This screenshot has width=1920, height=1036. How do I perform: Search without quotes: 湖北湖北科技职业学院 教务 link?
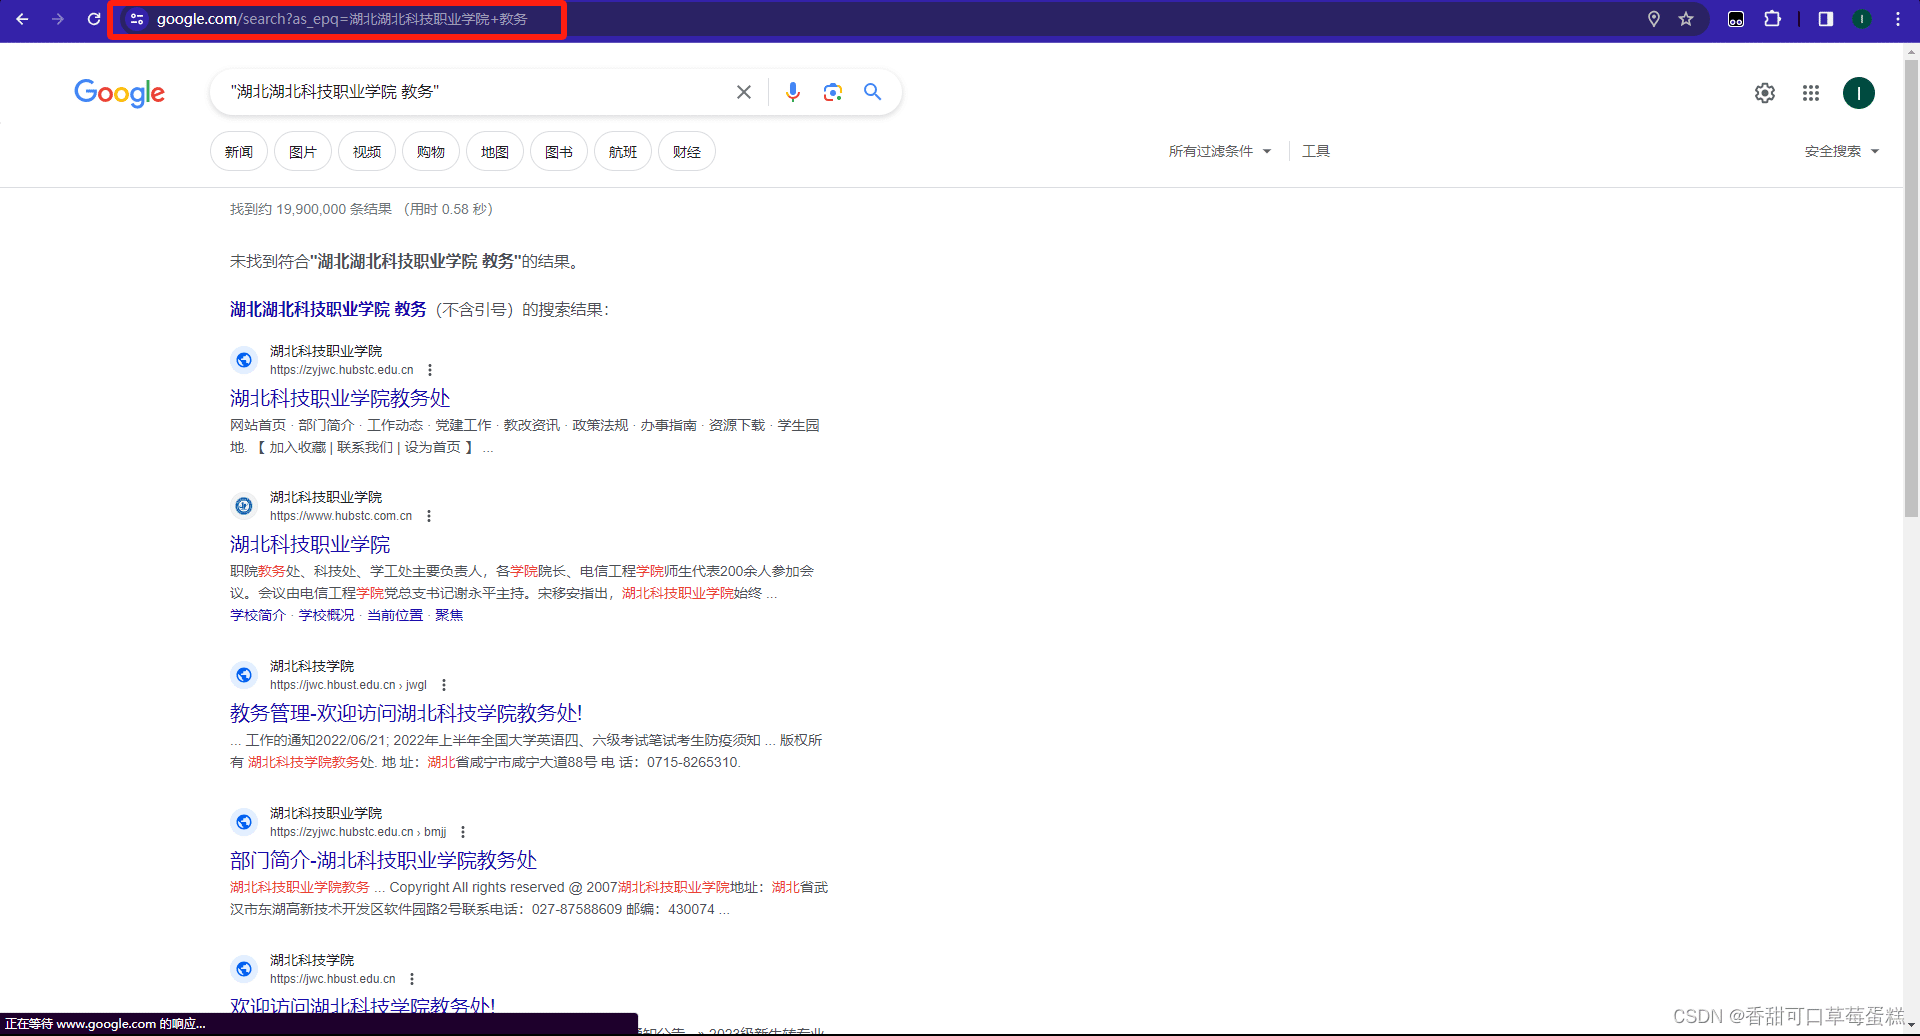pyautogui.click(x=328, y=310)
